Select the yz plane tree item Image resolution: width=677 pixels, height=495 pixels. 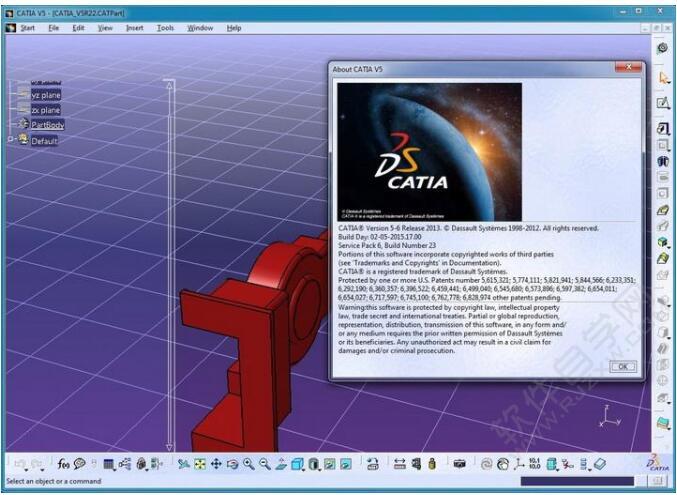[x=46, y=95]
